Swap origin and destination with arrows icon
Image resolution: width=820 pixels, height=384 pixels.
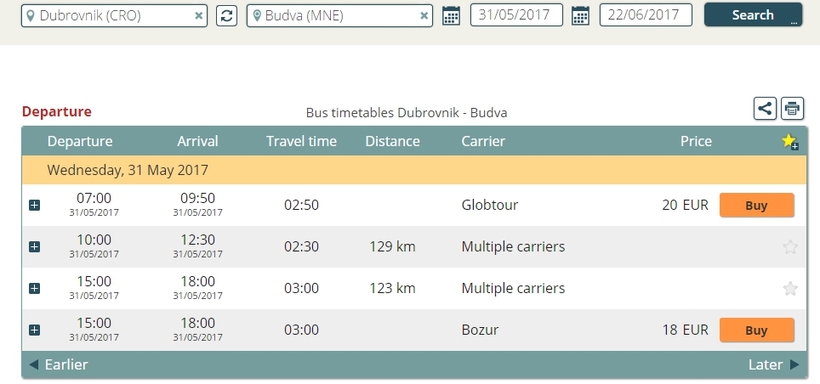(226, 15)
